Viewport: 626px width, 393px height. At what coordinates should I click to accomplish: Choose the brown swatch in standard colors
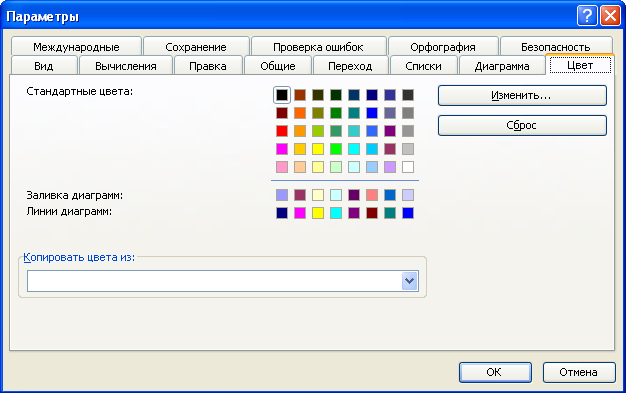[x=300, y=95]
